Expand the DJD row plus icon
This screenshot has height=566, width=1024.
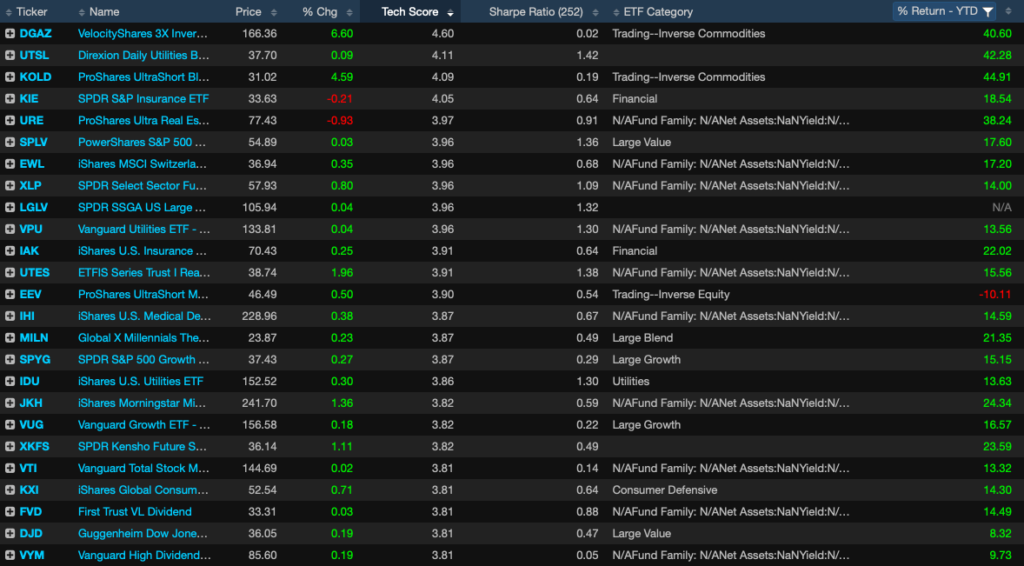coord(10,534)
